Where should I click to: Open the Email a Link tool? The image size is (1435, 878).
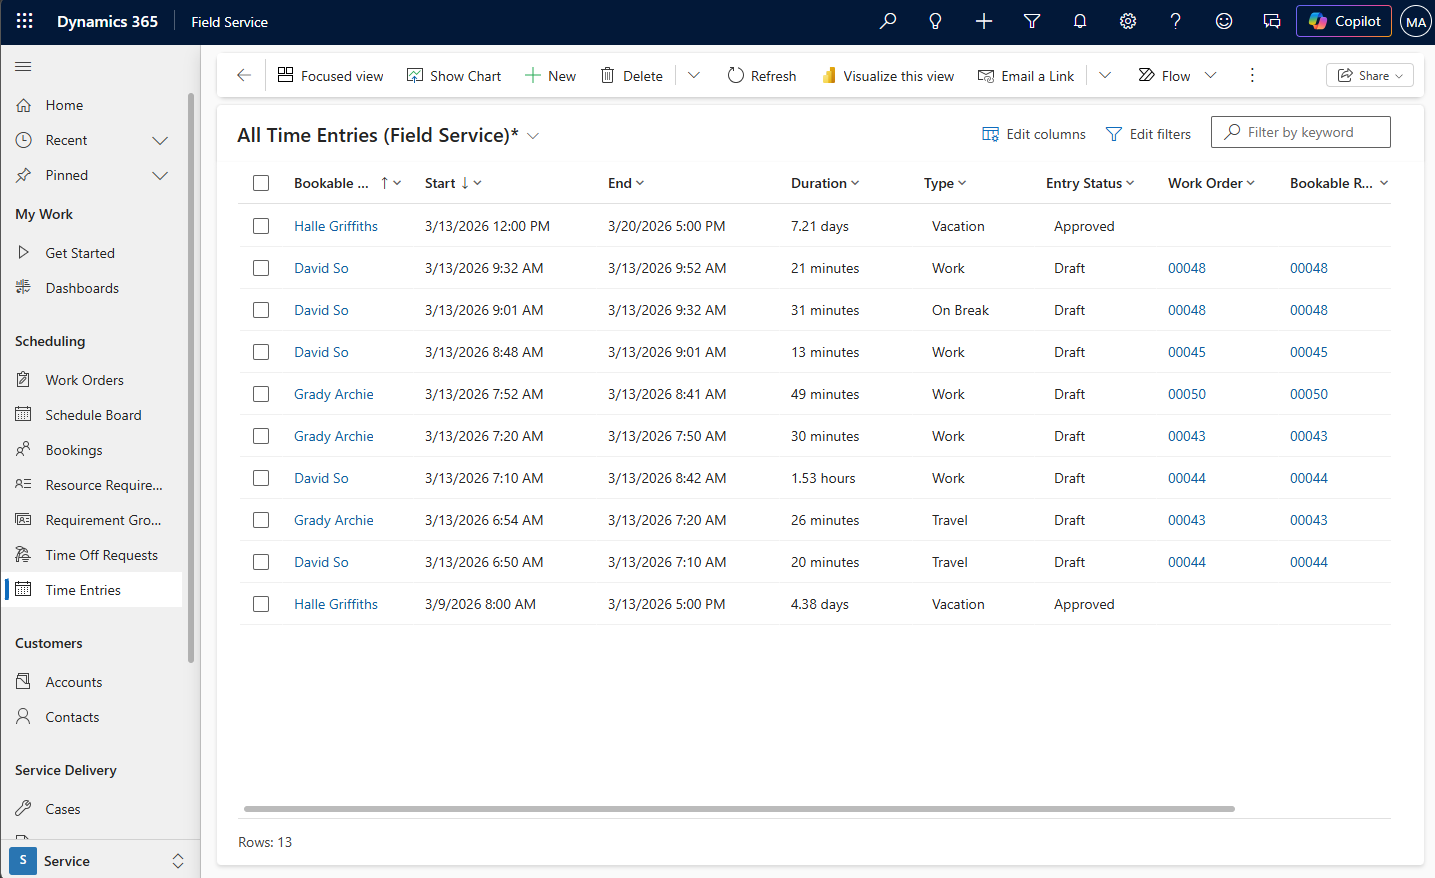coord(1026,75)
